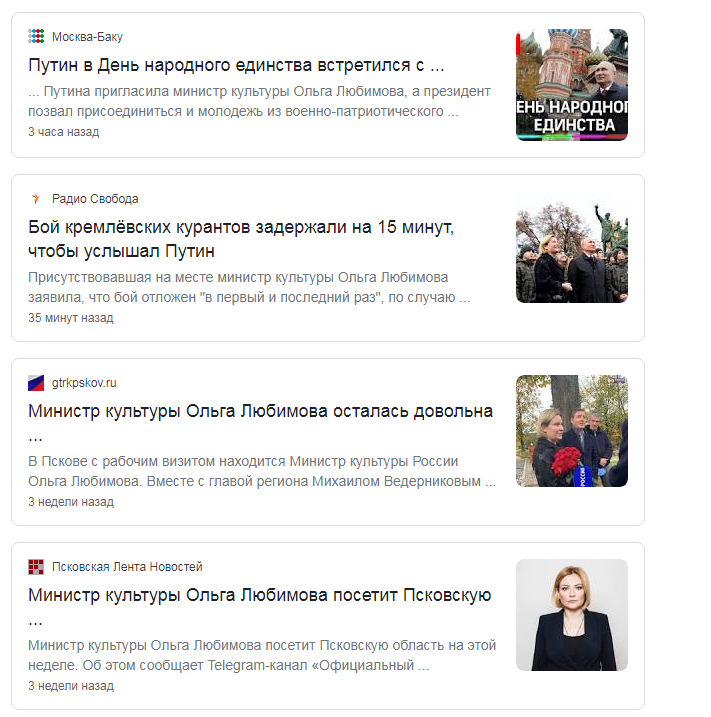Click the Радио Свобода article crowd photo

point(572,247)
